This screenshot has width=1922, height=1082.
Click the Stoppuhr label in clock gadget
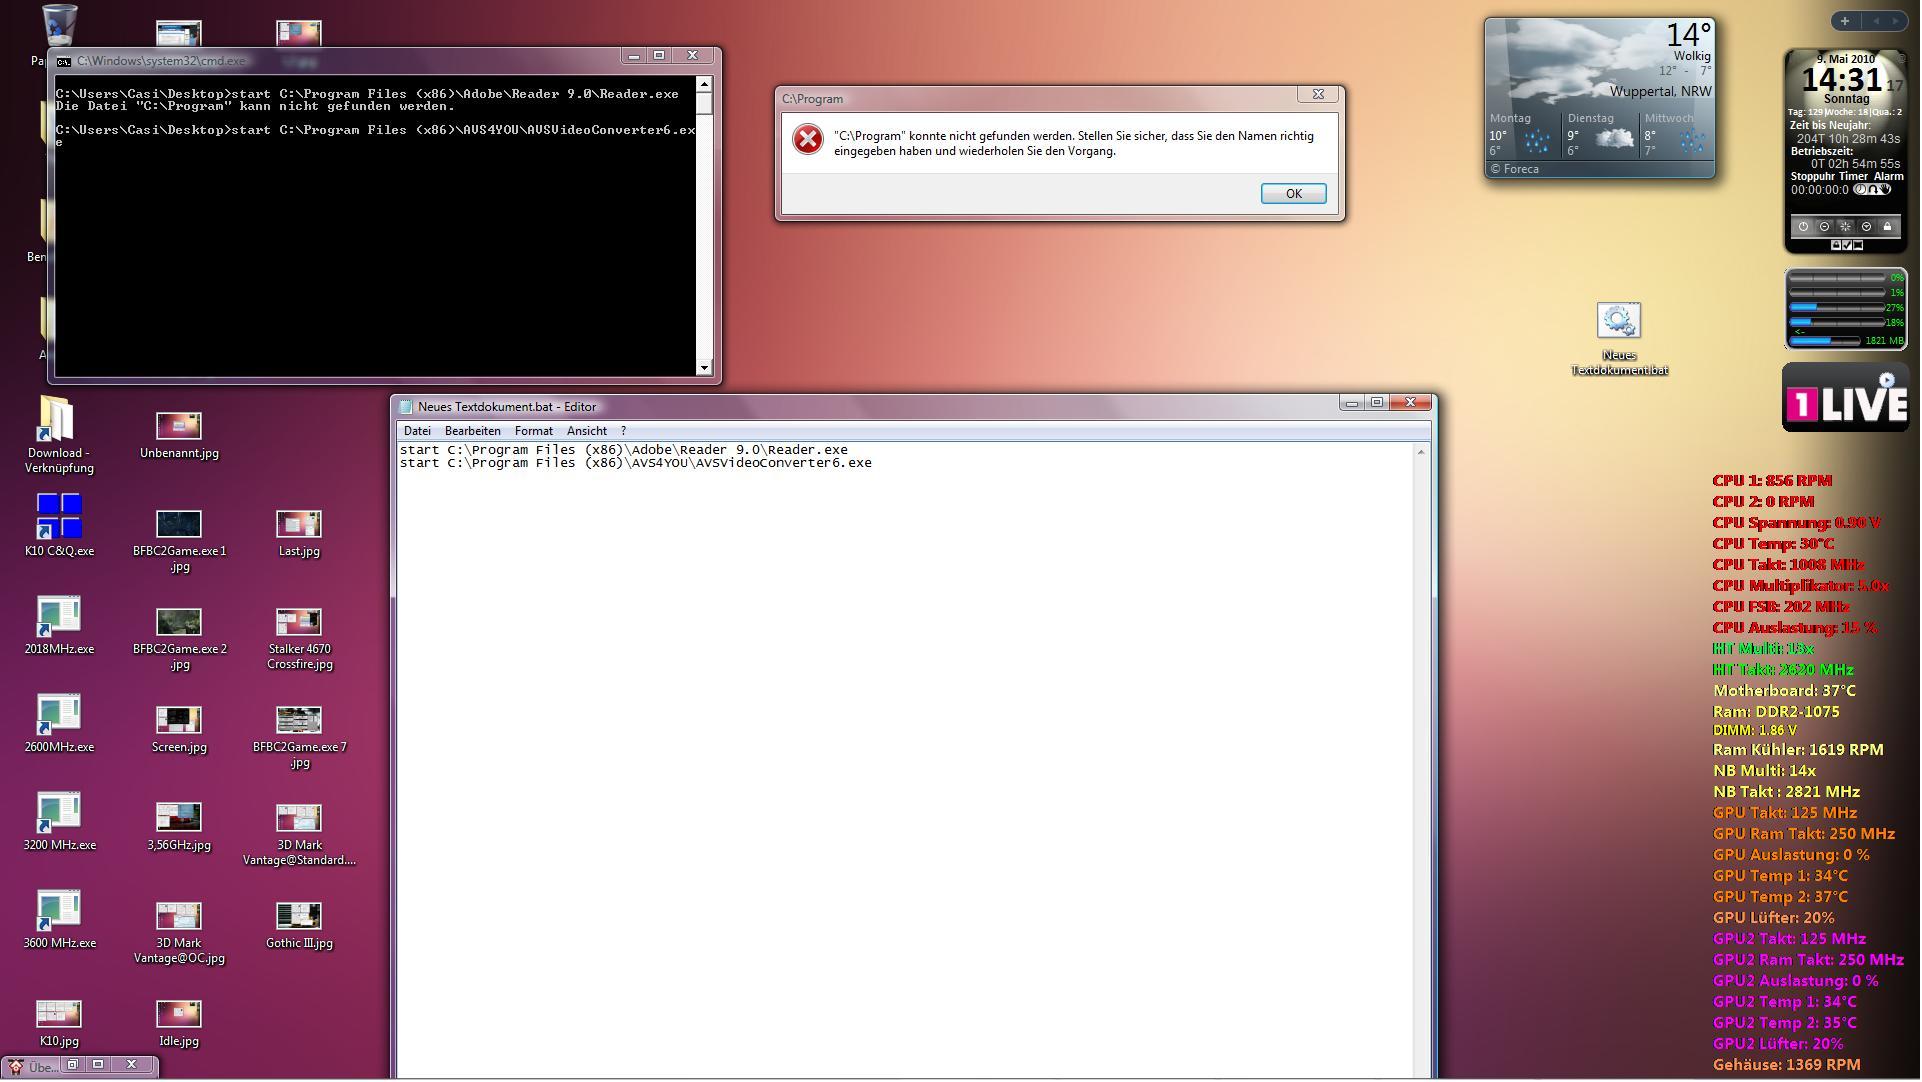click(1811, 177)
